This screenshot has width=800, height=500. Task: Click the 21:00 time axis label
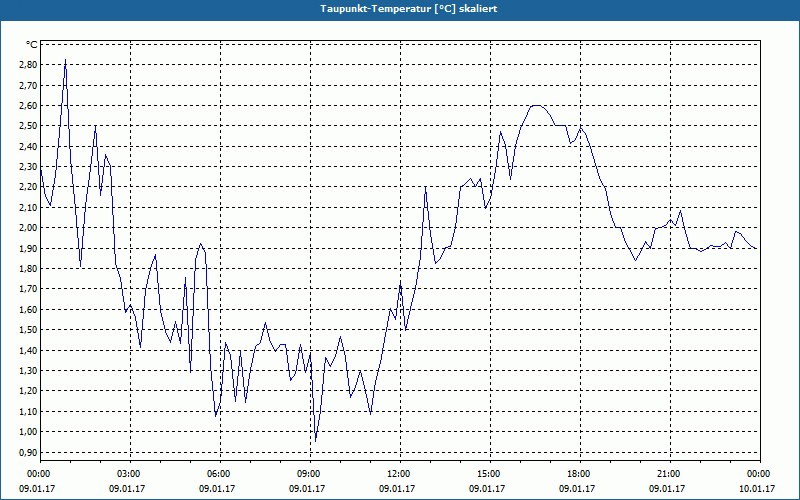[670, 474]
